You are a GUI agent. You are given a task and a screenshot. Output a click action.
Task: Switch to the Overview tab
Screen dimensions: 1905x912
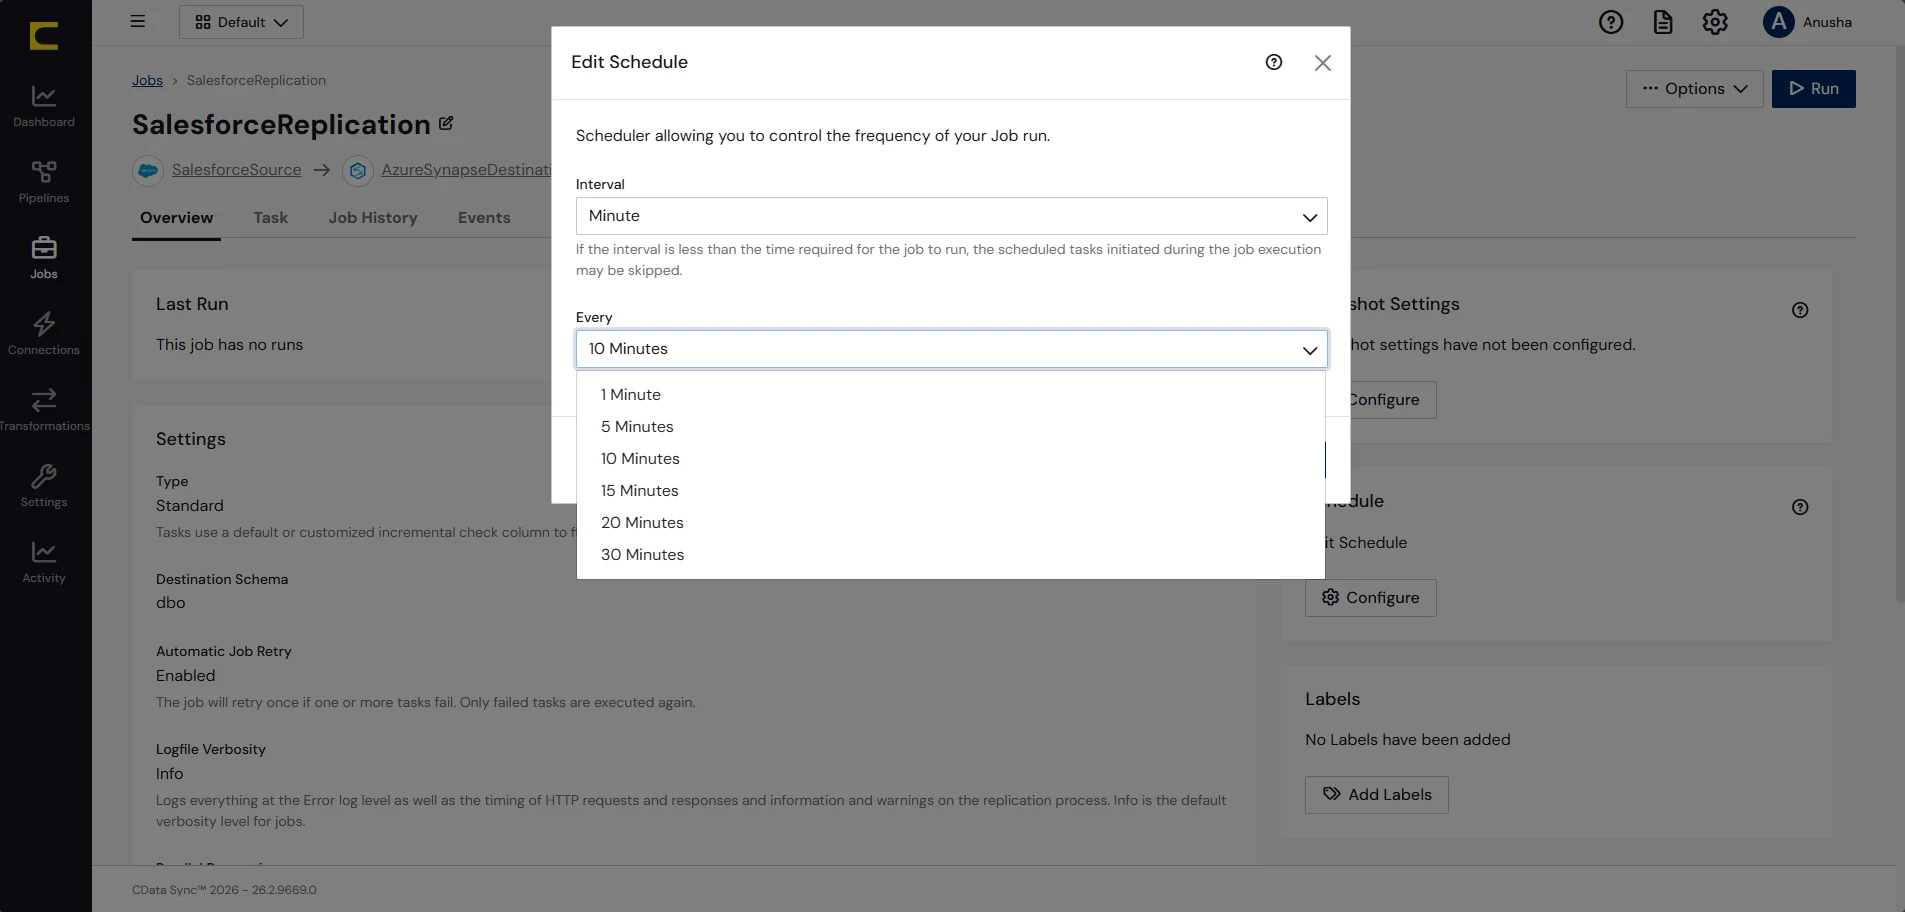click(x=176, y=218)
